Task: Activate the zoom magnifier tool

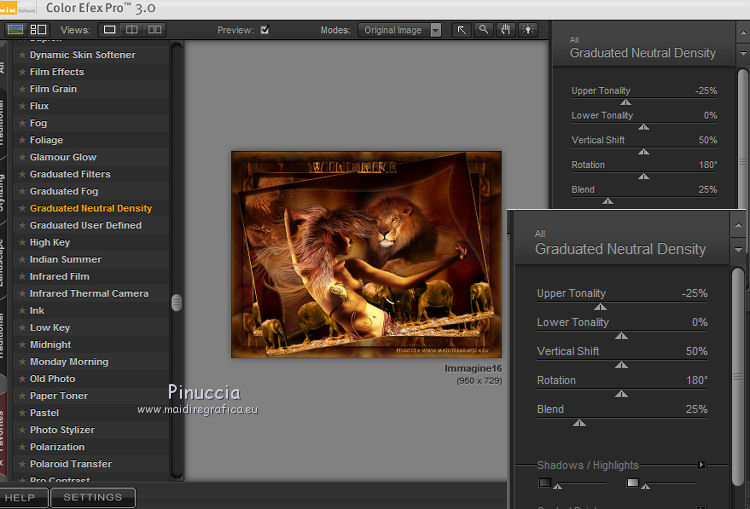Action: [482, 30]
